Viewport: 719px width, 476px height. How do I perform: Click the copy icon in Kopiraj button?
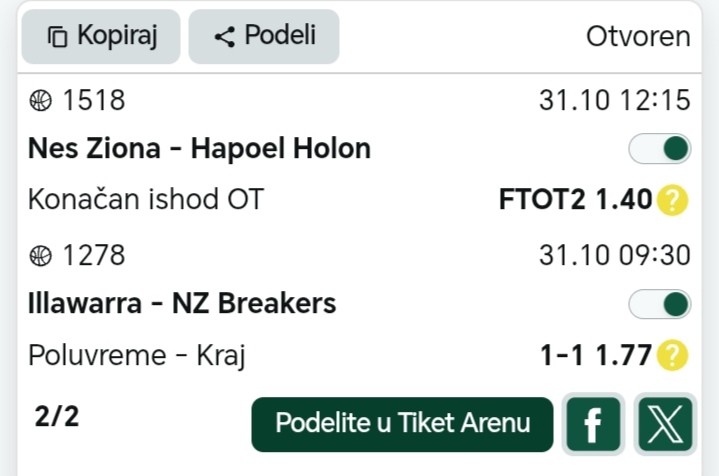[x=58, y=38]
